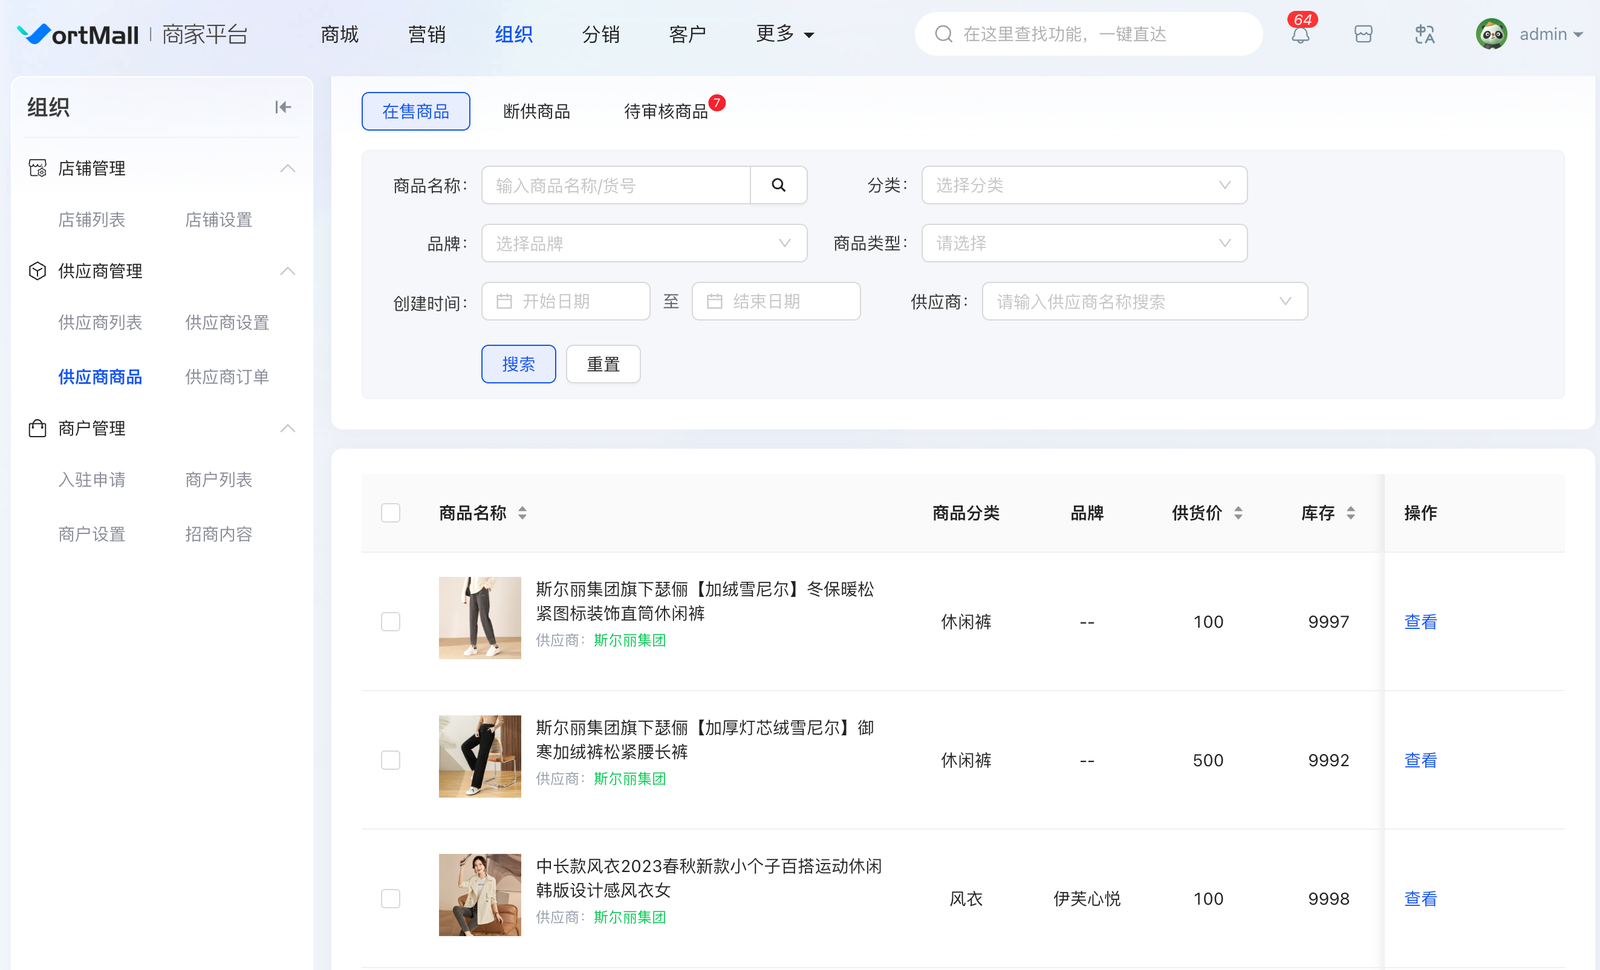Sort by stock column arrows
The width and height of the screenshot is (1600, 970).
(x=1350, y=513)
